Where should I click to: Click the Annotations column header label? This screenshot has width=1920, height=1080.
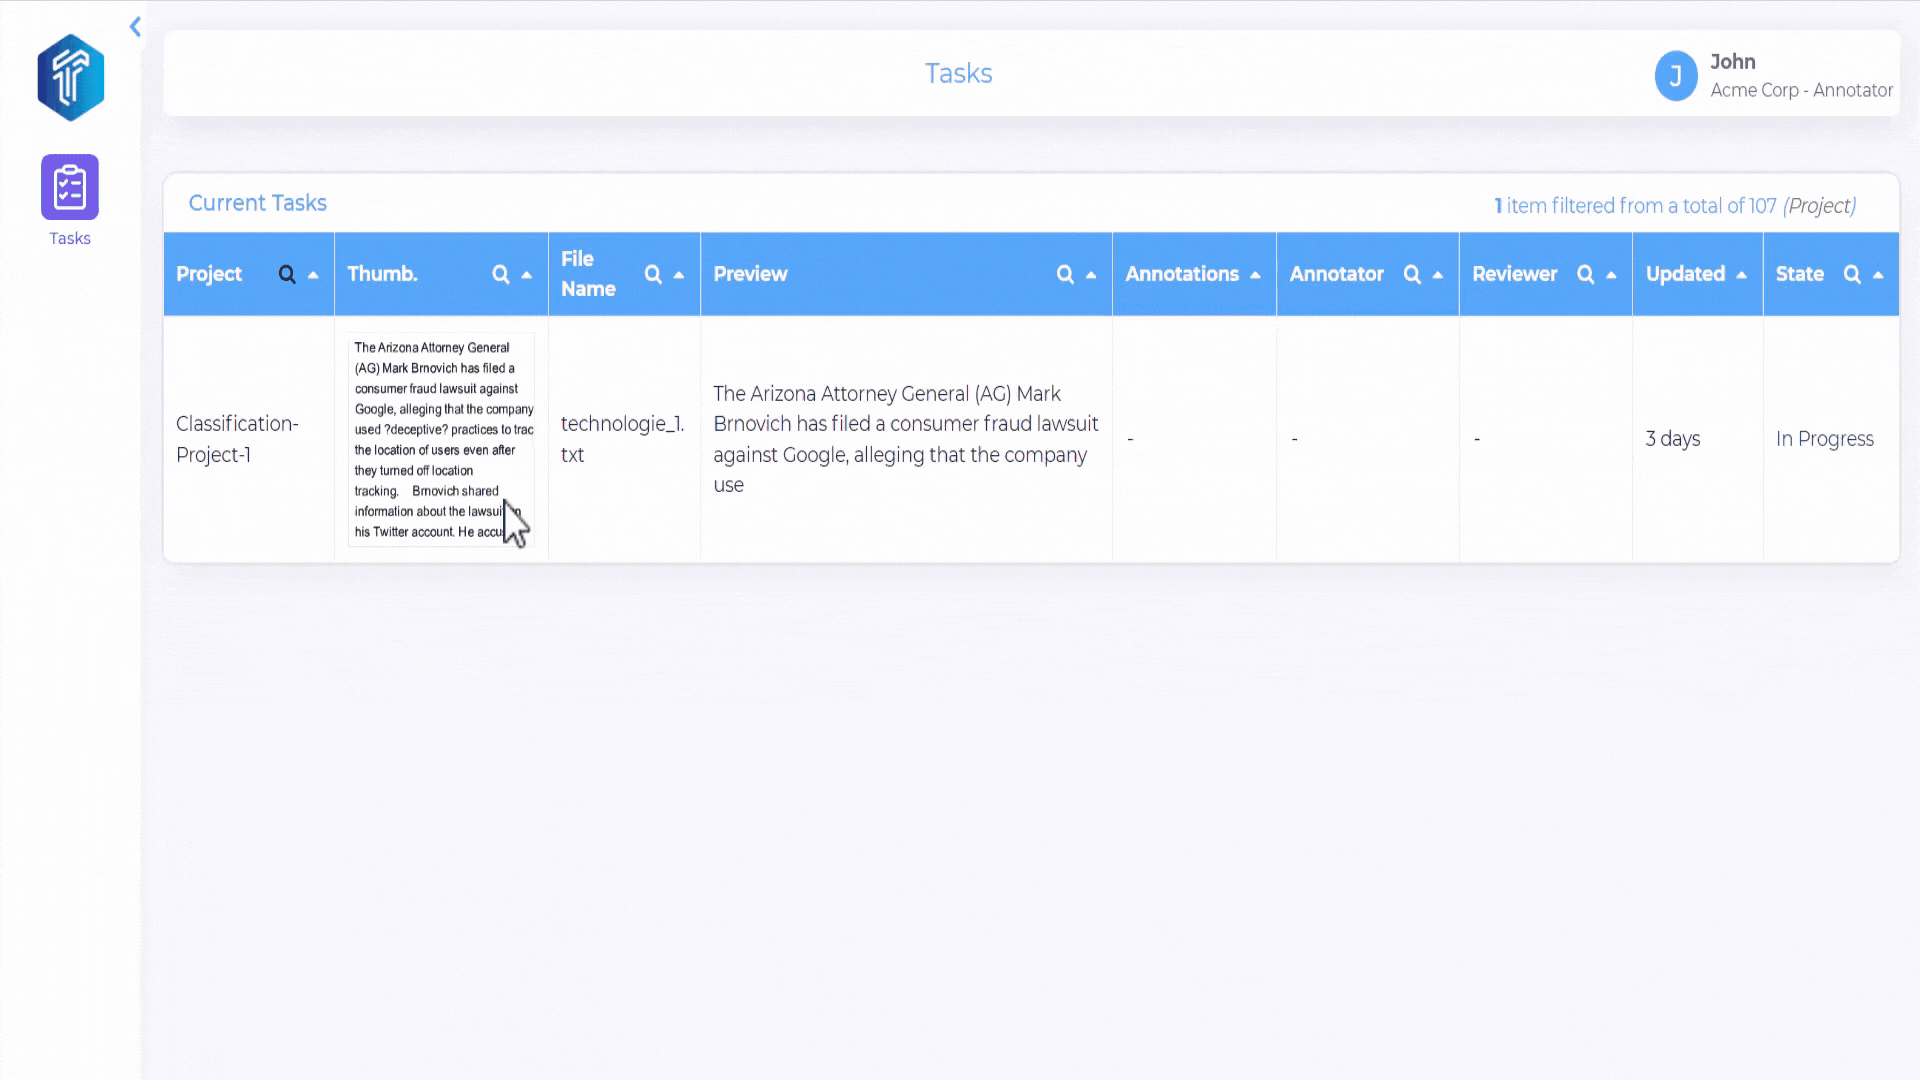point(1181,274)
